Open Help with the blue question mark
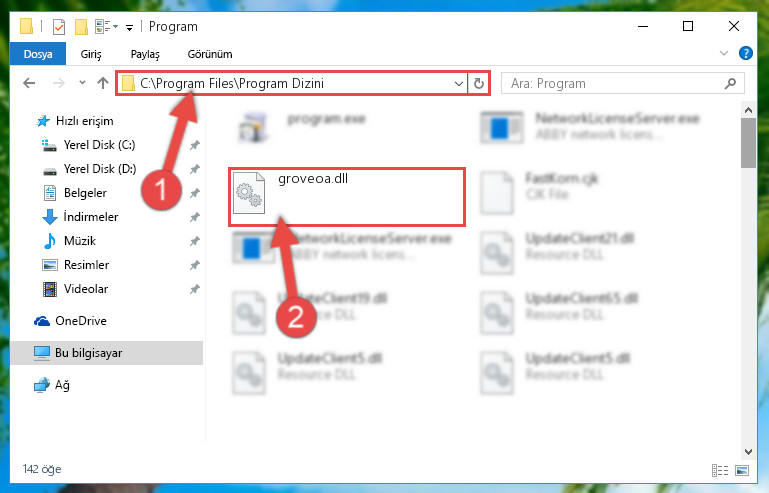The image size is (769, 493). pyautogui.click(x=745, y=53)
